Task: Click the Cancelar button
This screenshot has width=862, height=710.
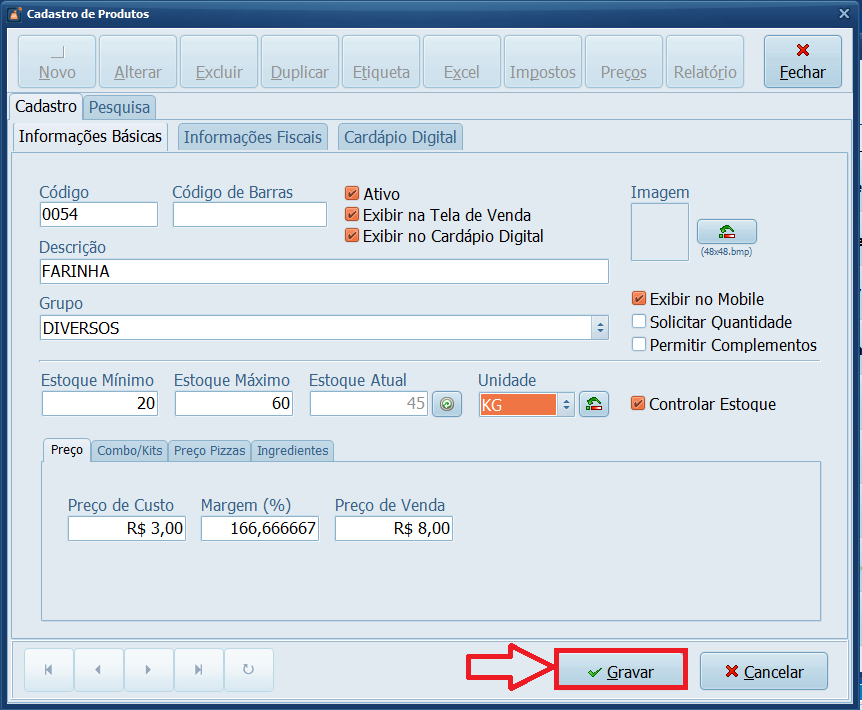Action: 764,672
